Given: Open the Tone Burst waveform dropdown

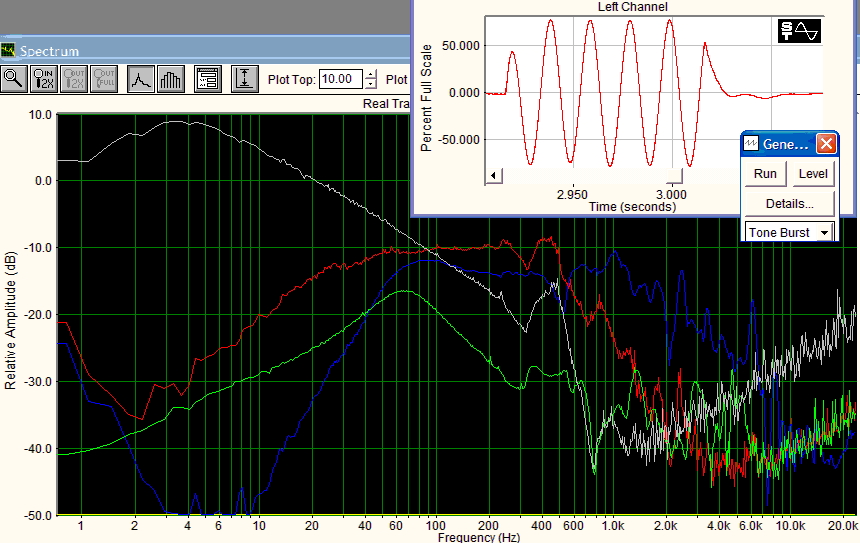Looking at the screenshot, I should pos(824,233).
